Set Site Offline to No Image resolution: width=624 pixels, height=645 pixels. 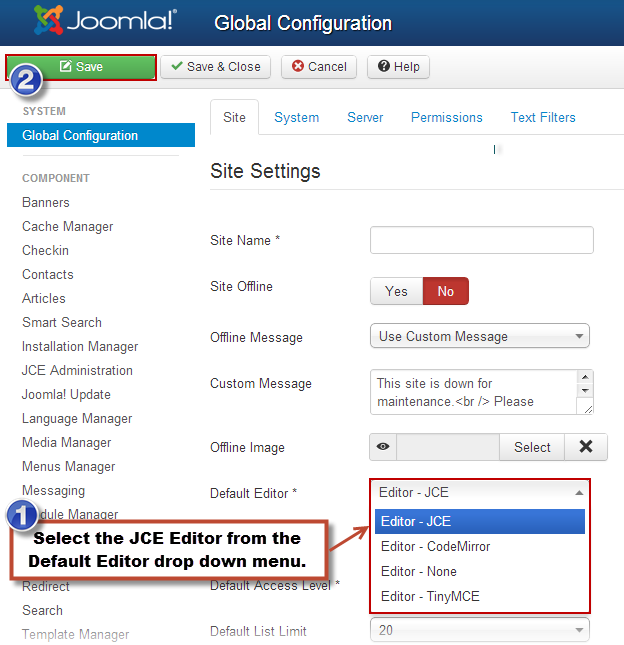[x=445, y=291]
